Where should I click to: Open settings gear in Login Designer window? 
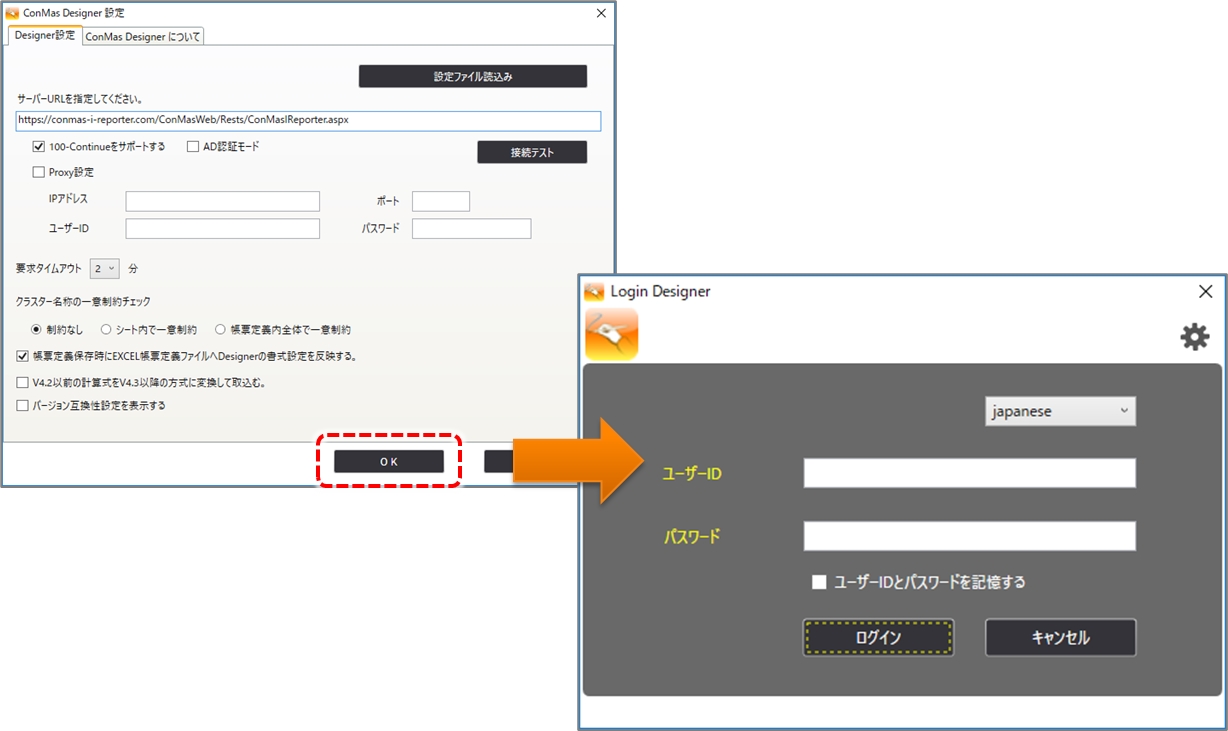tap(1194, 337)
